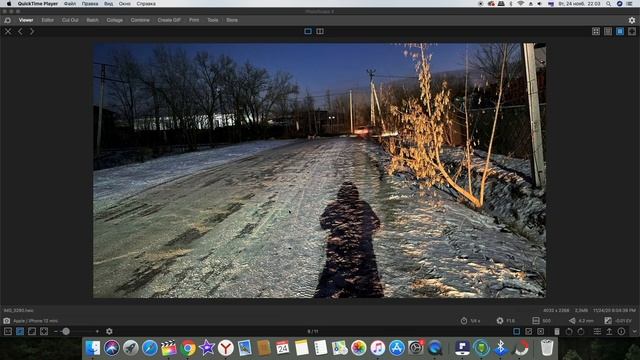
Task: Go to the next photo
Action: 32,31
